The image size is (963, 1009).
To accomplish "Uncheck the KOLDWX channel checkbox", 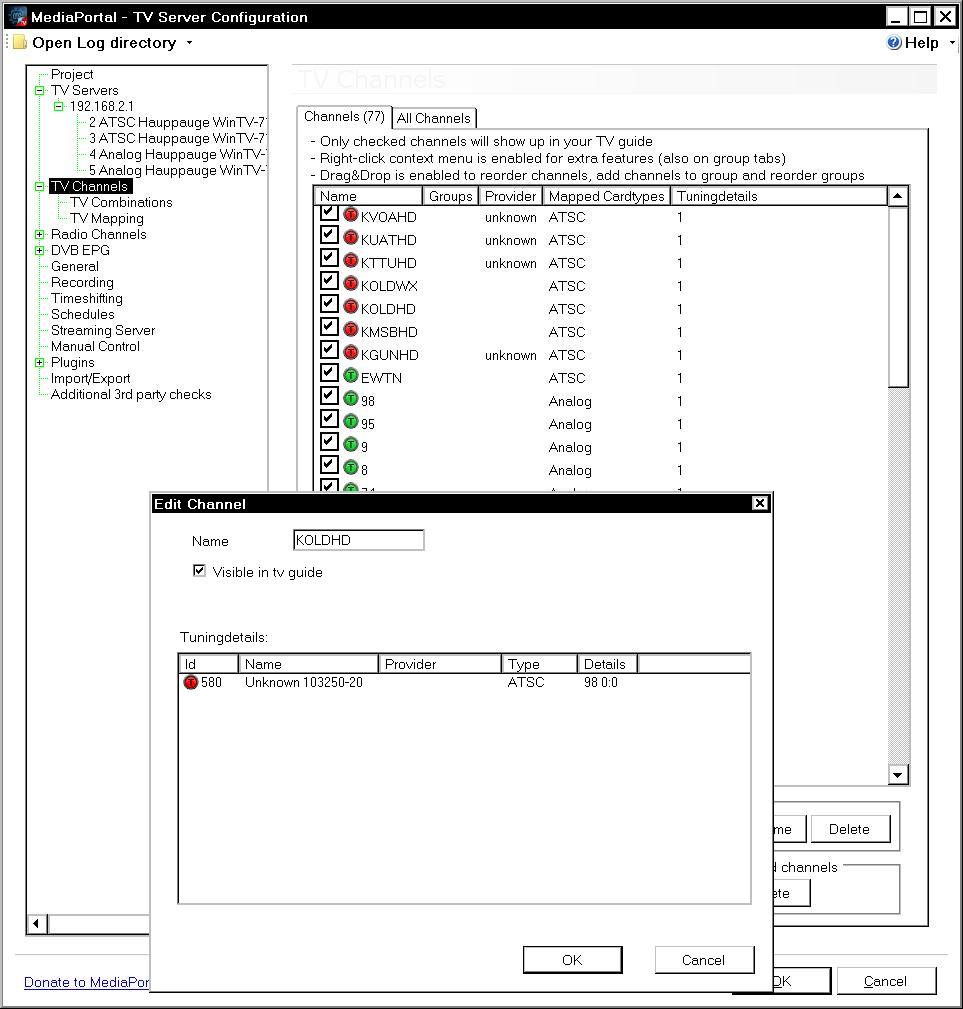I will click(x=329, y=281).
